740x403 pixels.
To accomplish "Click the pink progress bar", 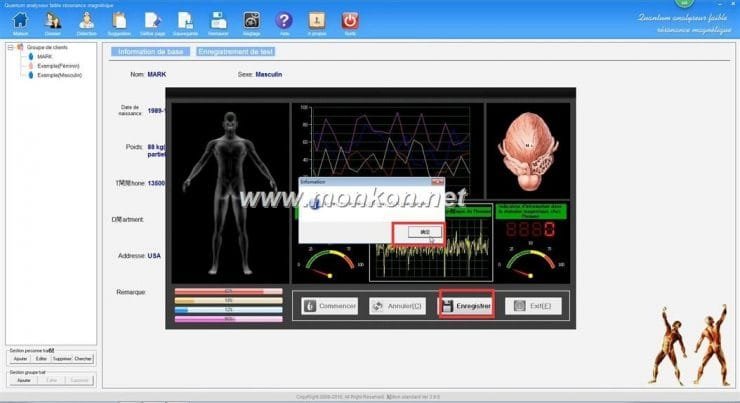I will pos(228,319).
